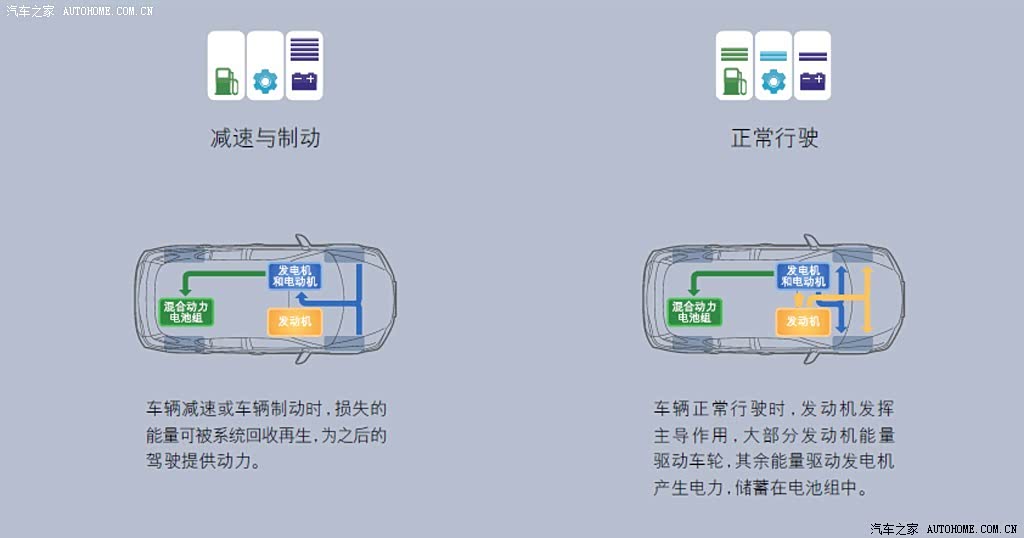The height and width of the screenshot is (538, 1024).
Task: Click the yellow double arrow in right car
Action: point(867,299)
